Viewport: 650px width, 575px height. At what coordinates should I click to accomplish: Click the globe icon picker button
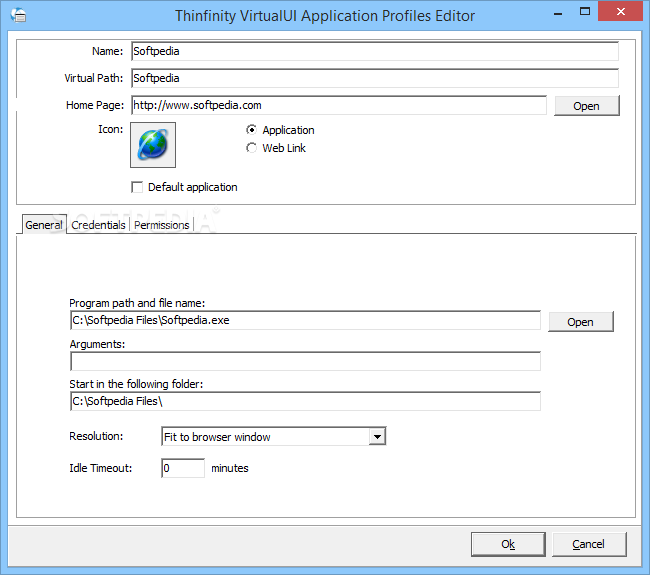[x=153, y=145]
